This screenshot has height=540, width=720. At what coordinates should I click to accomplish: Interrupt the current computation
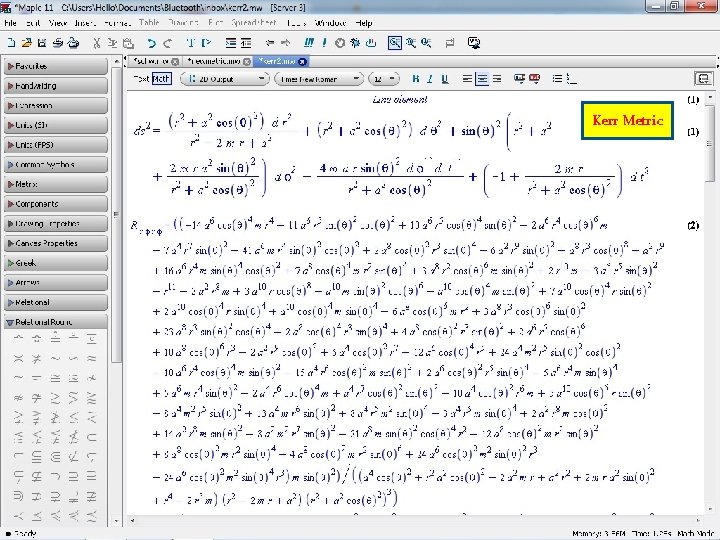(340, 43)
